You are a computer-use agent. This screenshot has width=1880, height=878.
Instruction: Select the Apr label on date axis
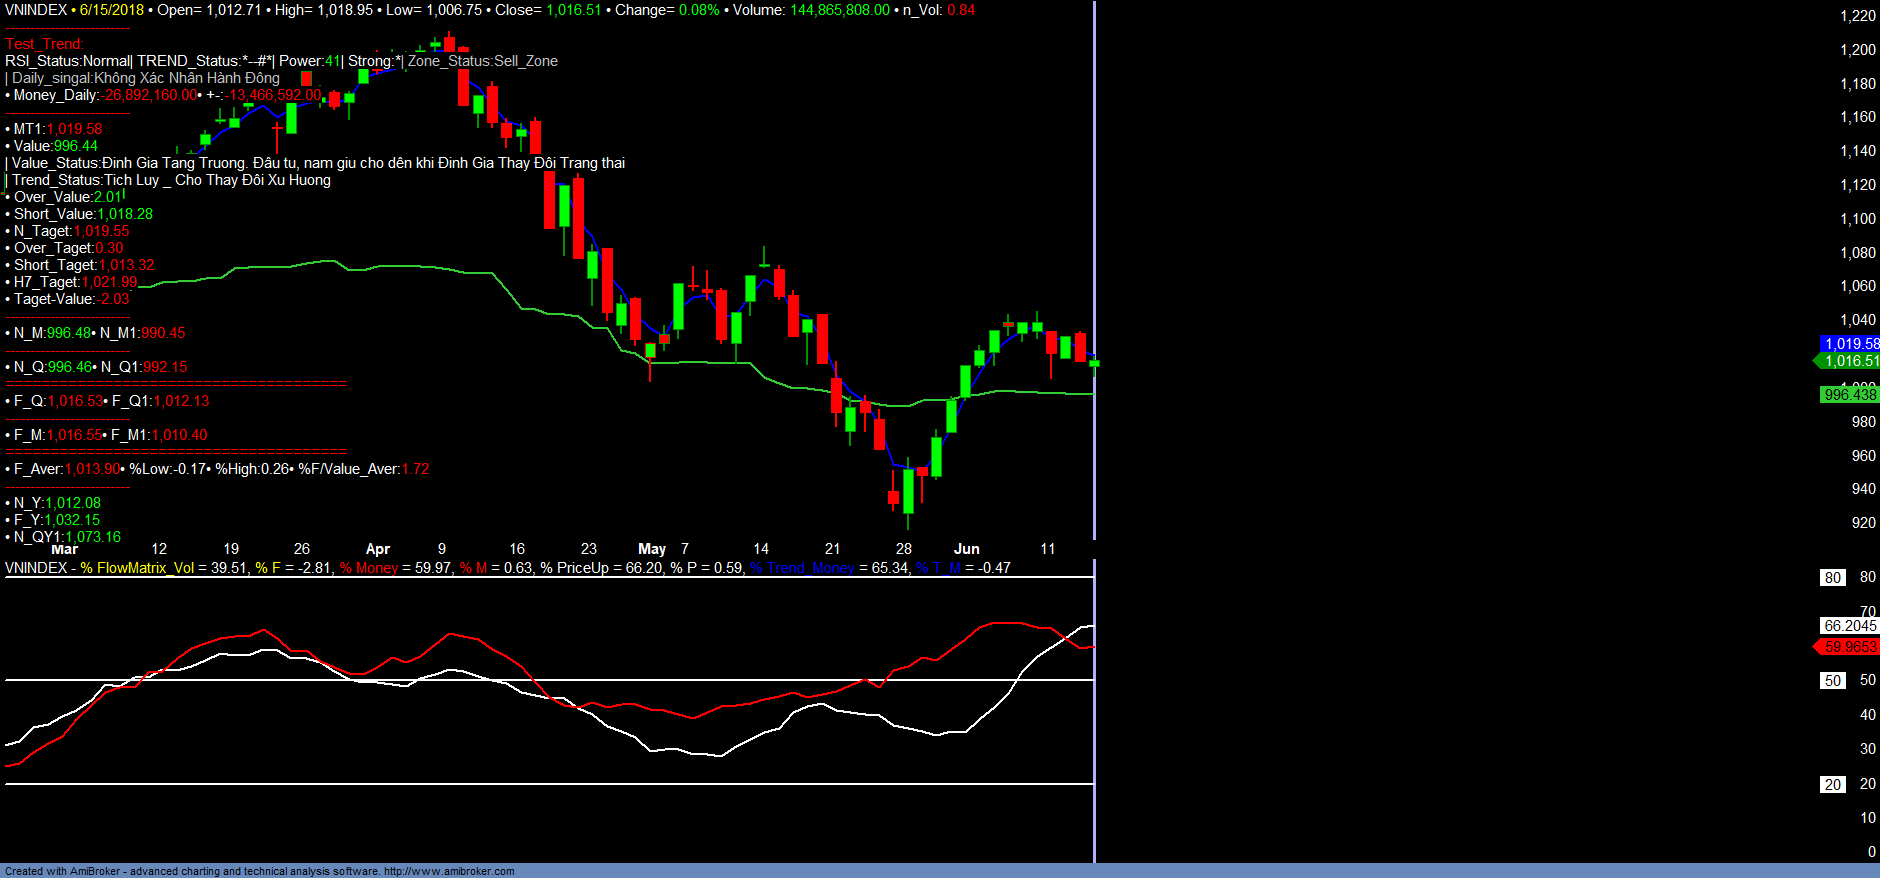(378, 549)
